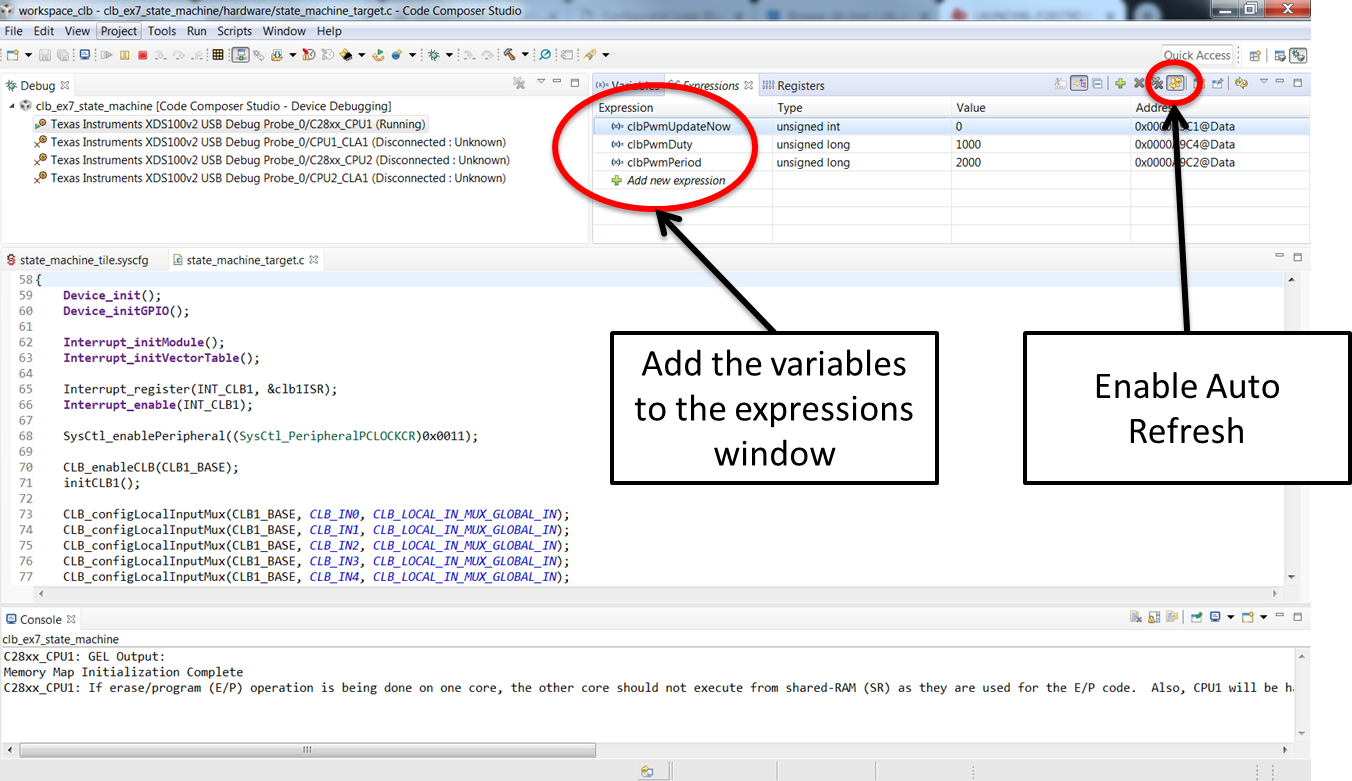Image resolution: width=1352 pixels, height=781 pixels.
Task: Open the Run menu
Action: coord(197,31)
